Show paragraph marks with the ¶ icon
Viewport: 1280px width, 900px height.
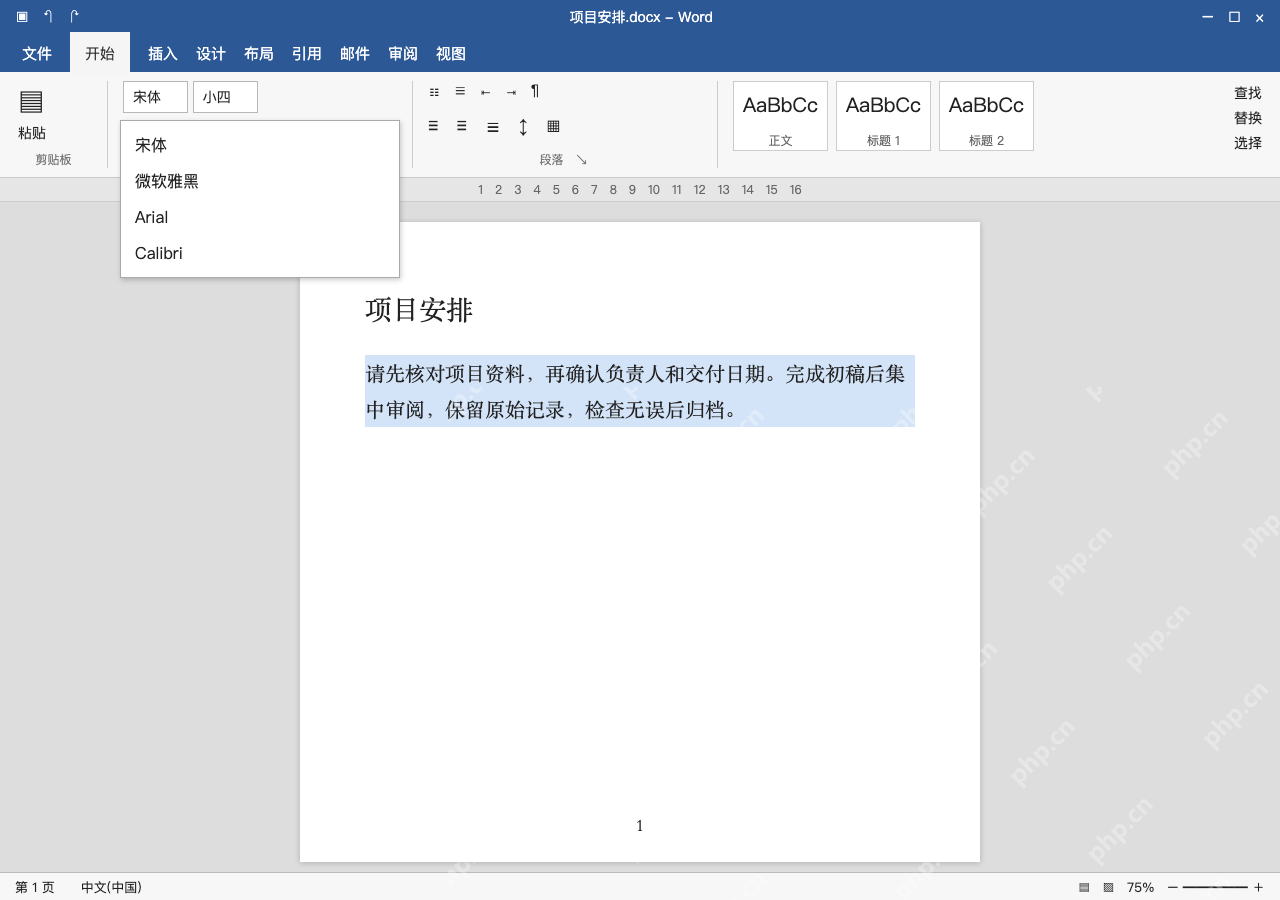click(x=535, y=91)
